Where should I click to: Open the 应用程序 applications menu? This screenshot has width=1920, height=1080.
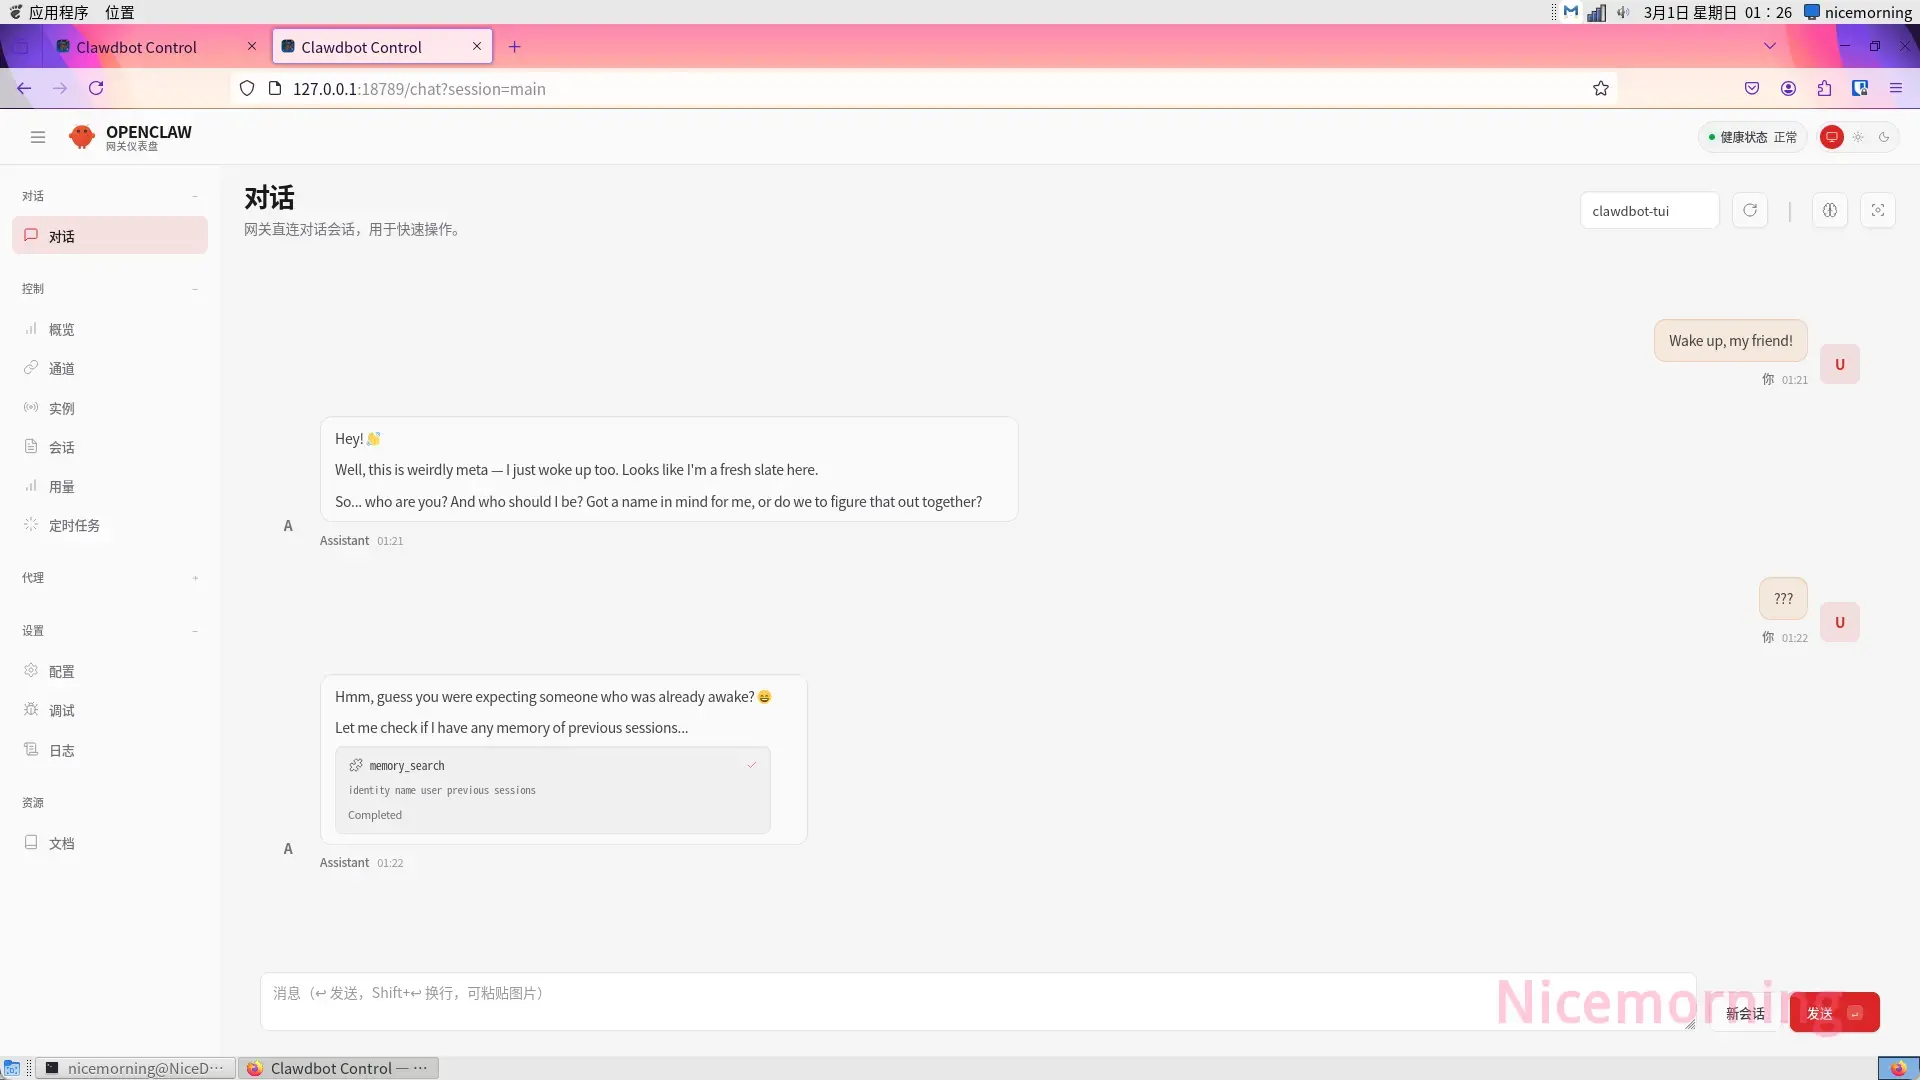[x=58, y=12]
